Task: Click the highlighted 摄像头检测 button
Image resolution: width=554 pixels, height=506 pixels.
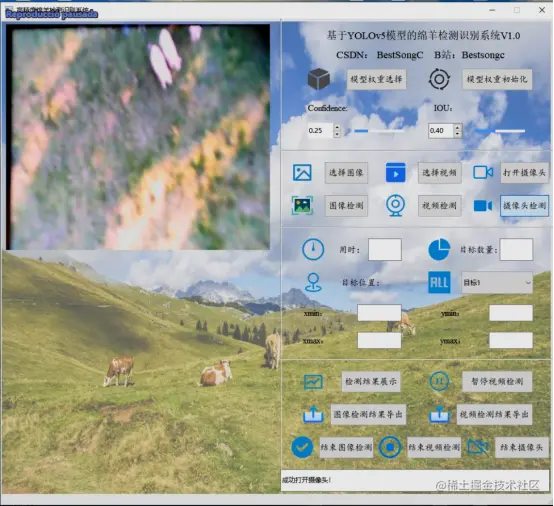Action: tap(524, 206)
